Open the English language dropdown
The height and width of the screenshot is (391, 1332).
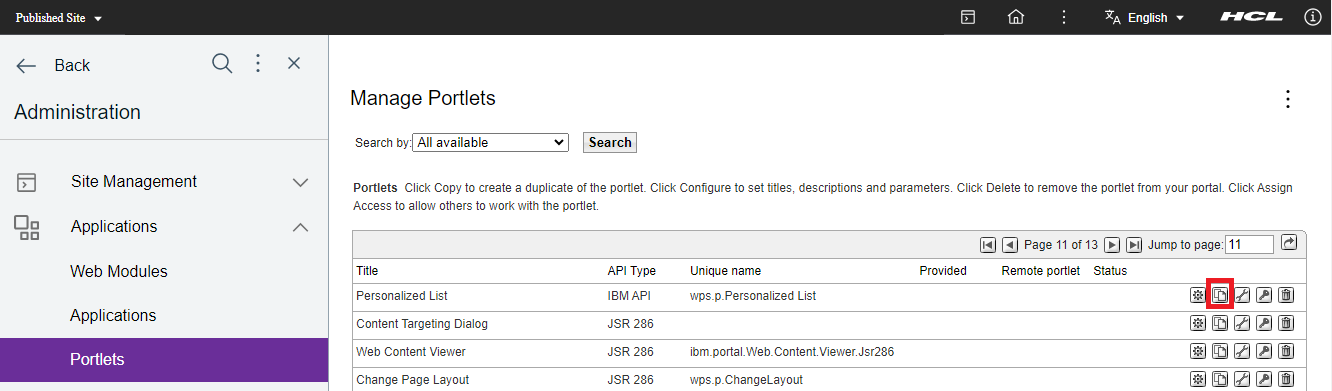click(1144, 17)
